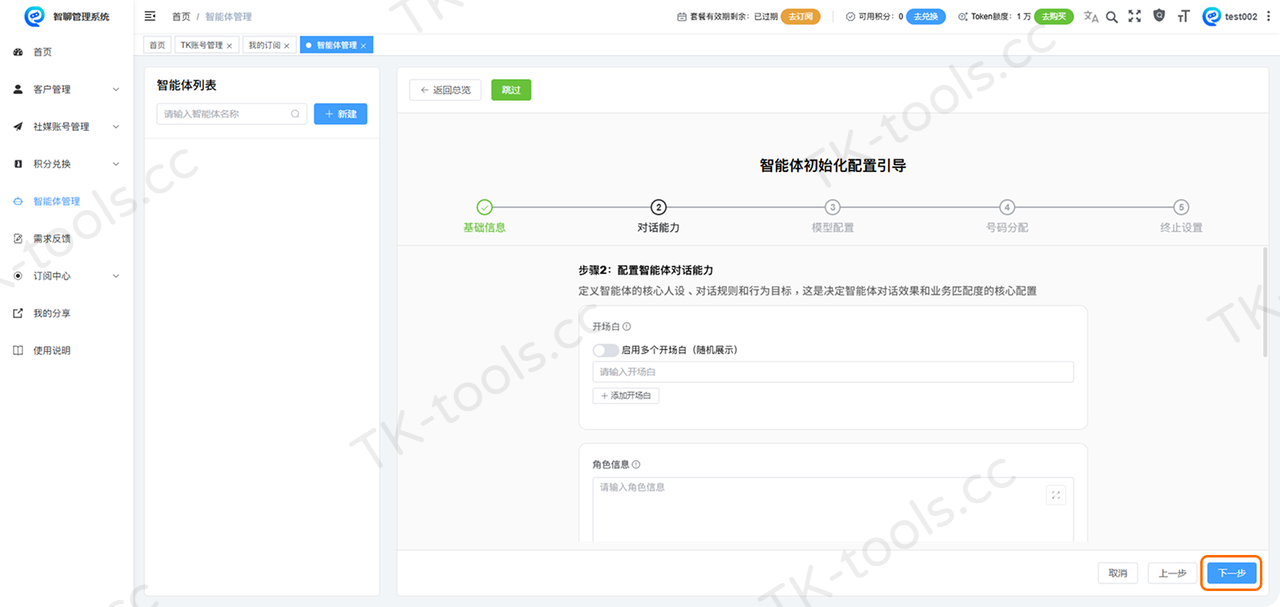This screenshot has height=607, width=1280.
Task: Click step 1 基础信息 checkmark circle
Action: coord(484,207)
